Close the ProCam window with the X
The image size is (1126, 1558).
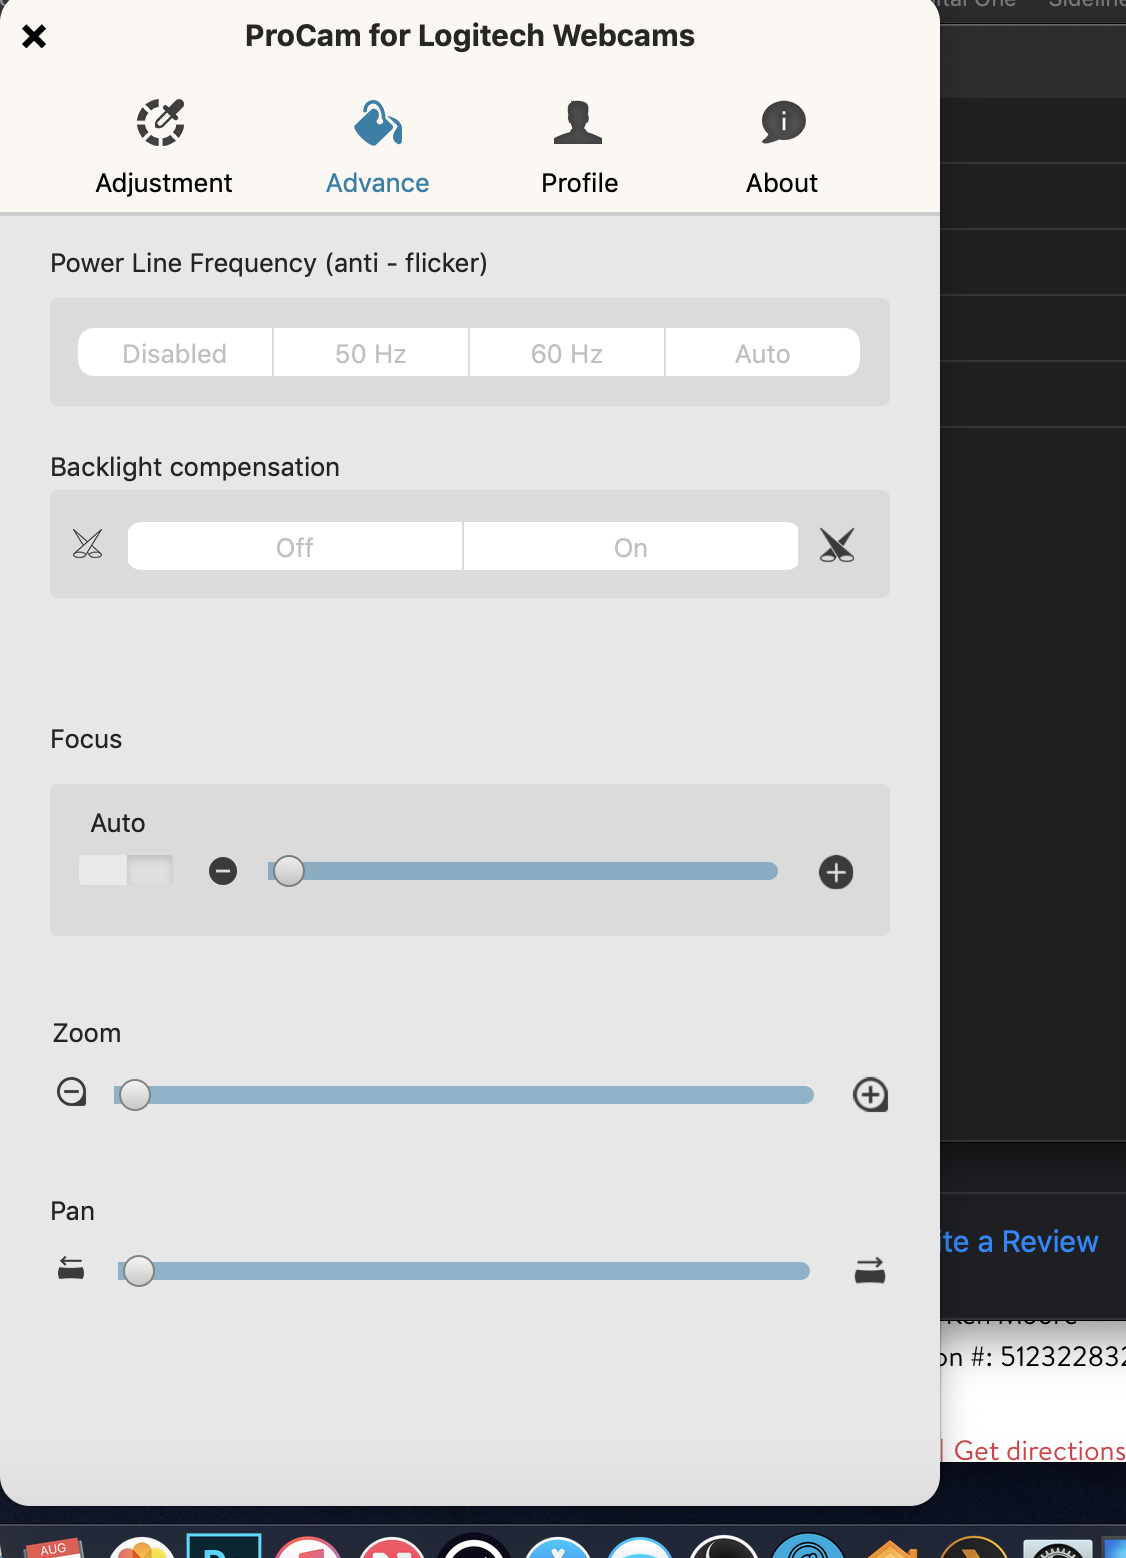click(x=34, y=37)
